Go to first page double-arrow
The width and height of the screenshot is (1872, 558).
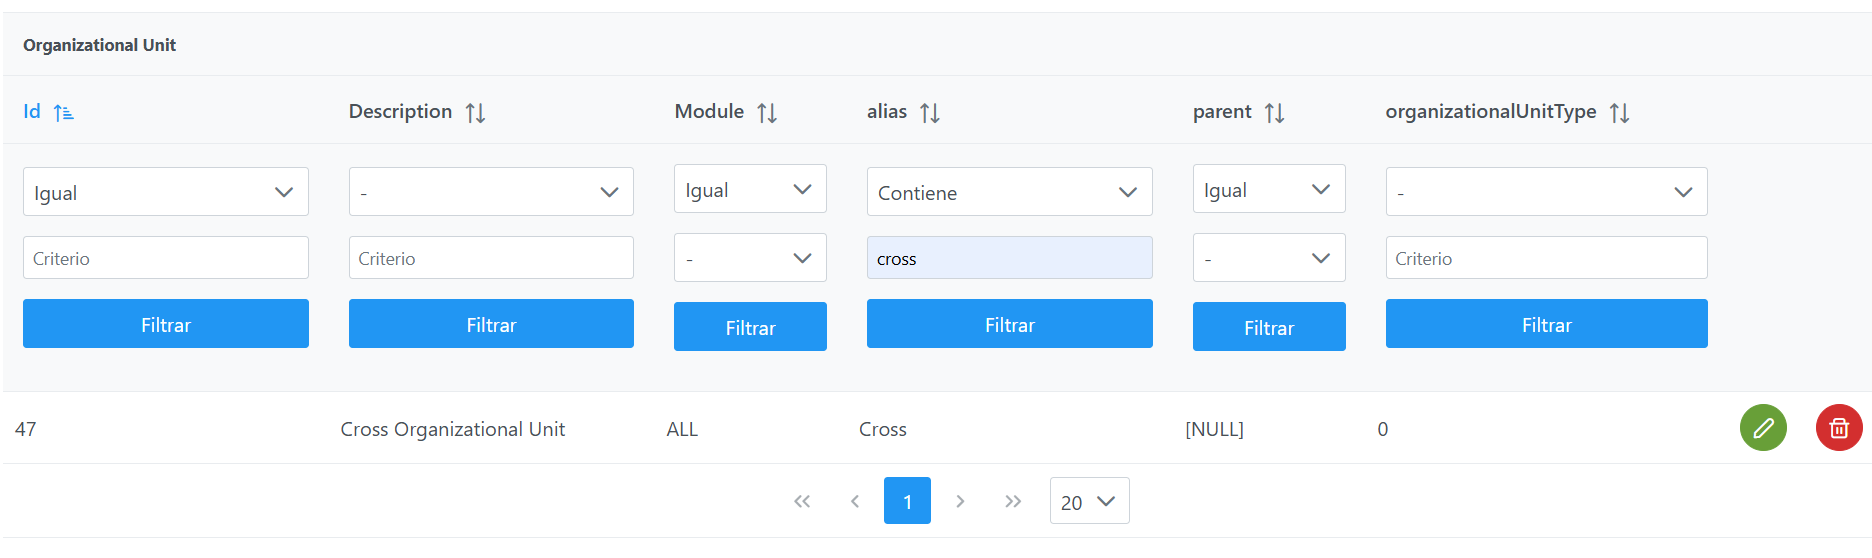click(802, 501)
